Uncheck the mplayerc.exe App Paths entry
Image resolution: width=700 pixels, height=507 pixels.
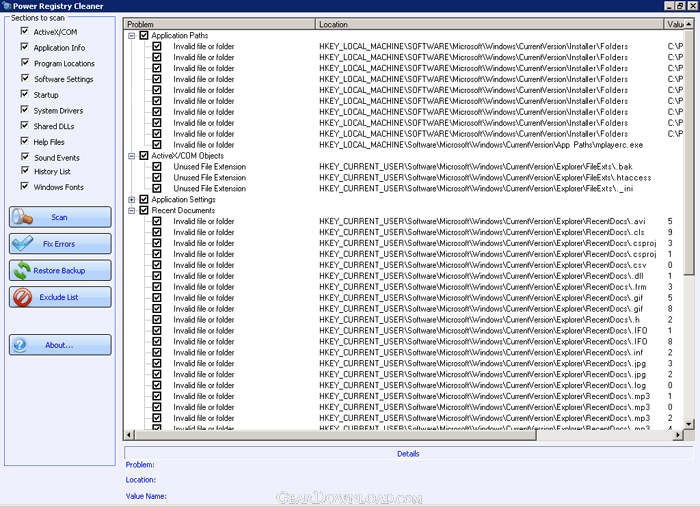click(x=157, y=145)
